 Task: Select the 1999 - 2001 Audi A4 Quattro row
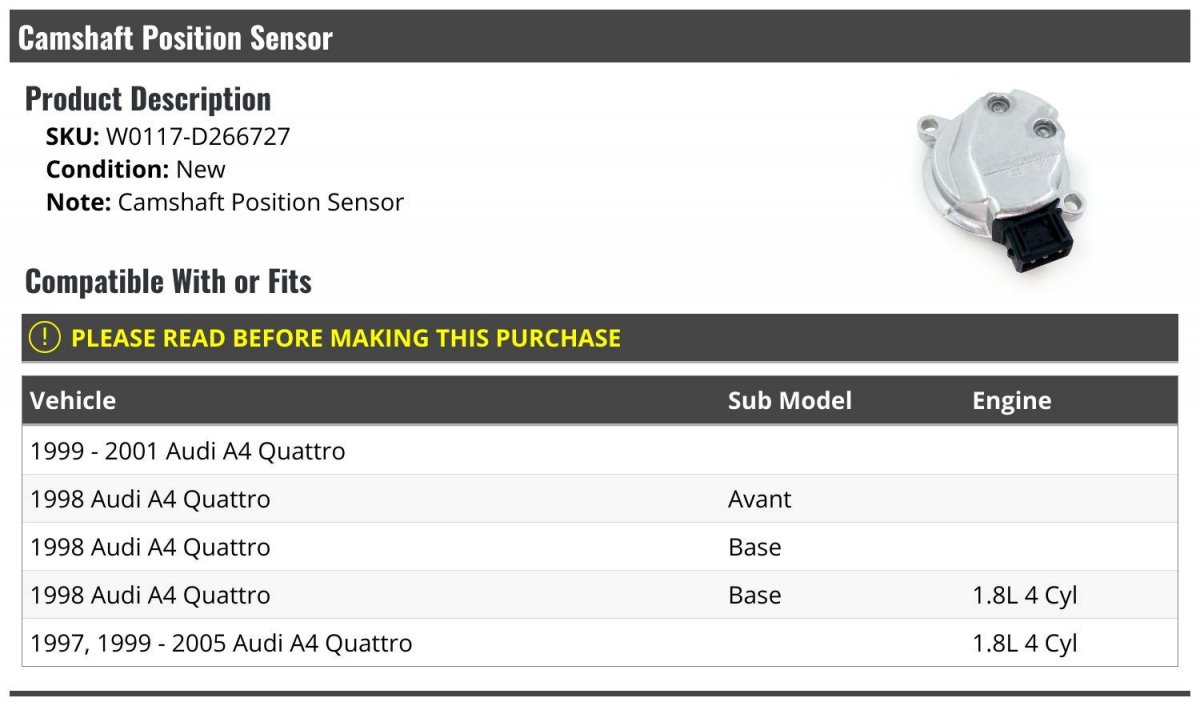600,451
